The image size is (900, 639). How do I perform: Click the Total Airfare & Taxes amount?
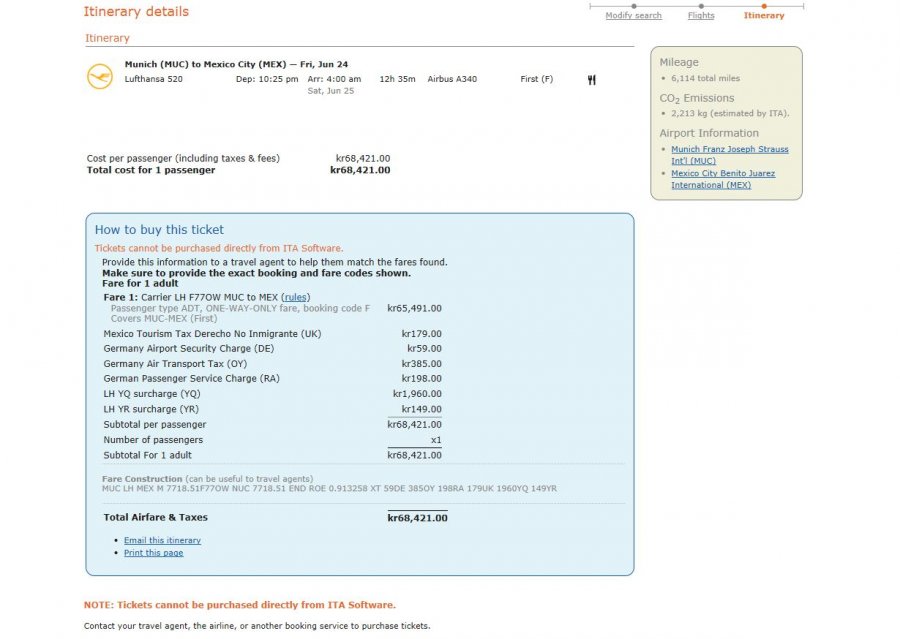[x=417, y=518]
